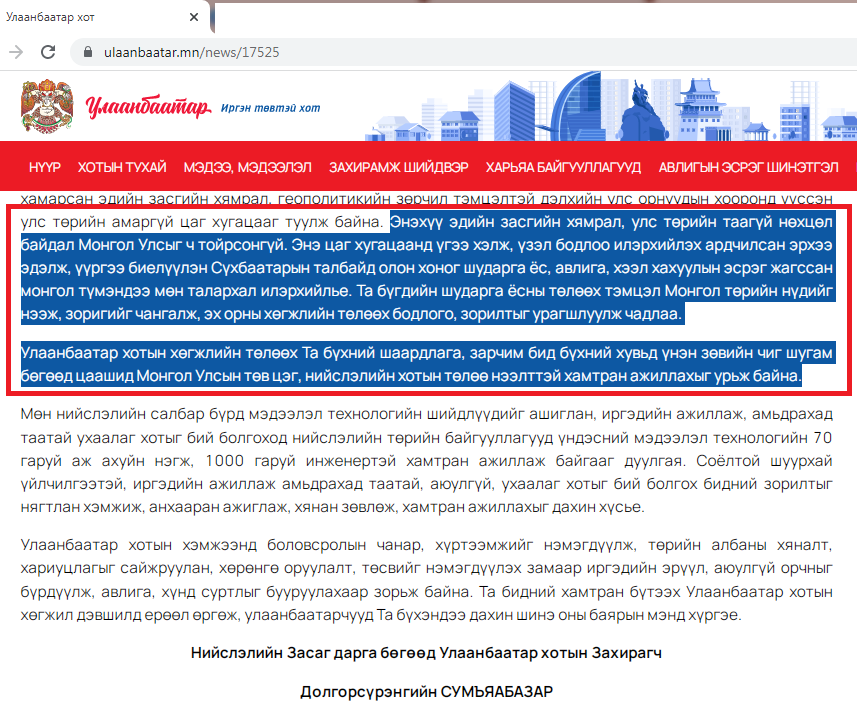Click the name Долгорсүрэнгийн СУМЪЯАБАЗАР
The image size is (857, 716).
427,691
